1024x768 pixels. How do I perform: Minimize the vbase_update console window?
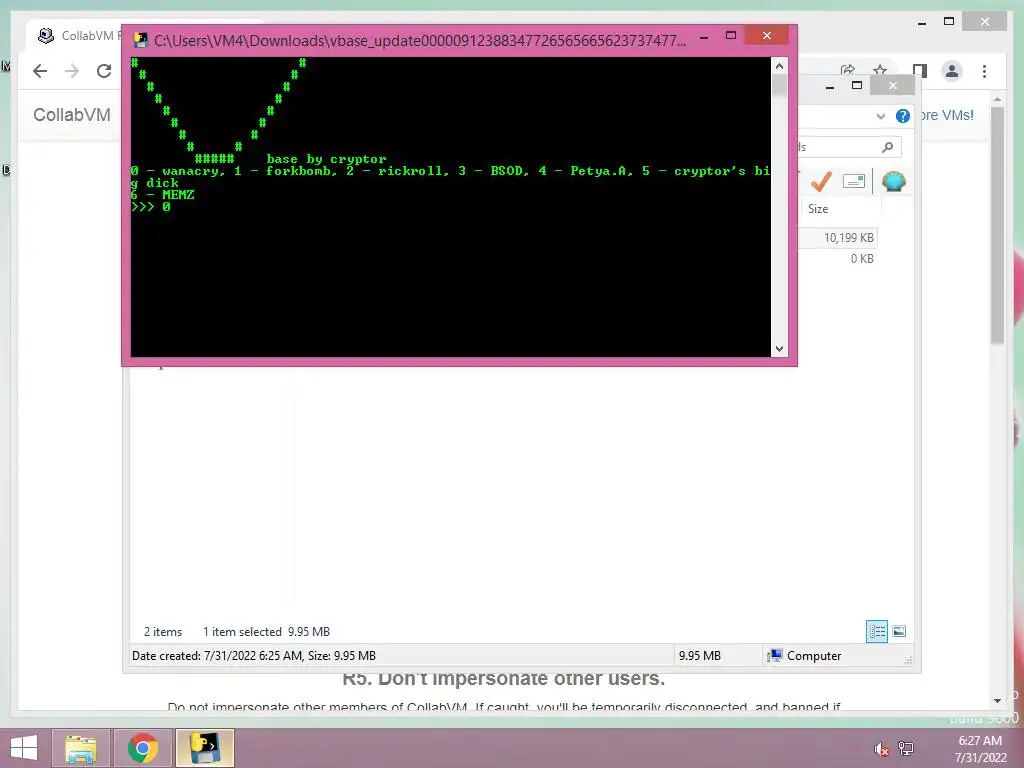coord(704,37)
